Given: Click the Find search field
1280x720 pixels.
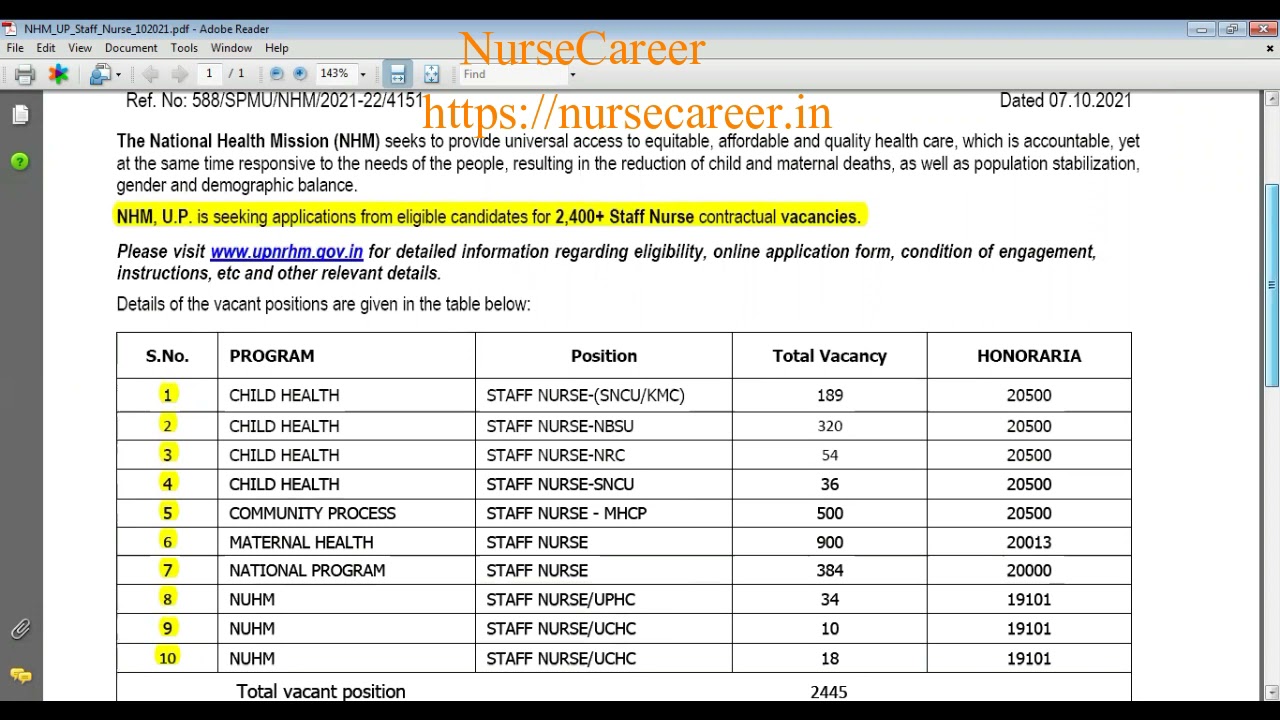Looking at the screenshot, I should tap(512, 74).
